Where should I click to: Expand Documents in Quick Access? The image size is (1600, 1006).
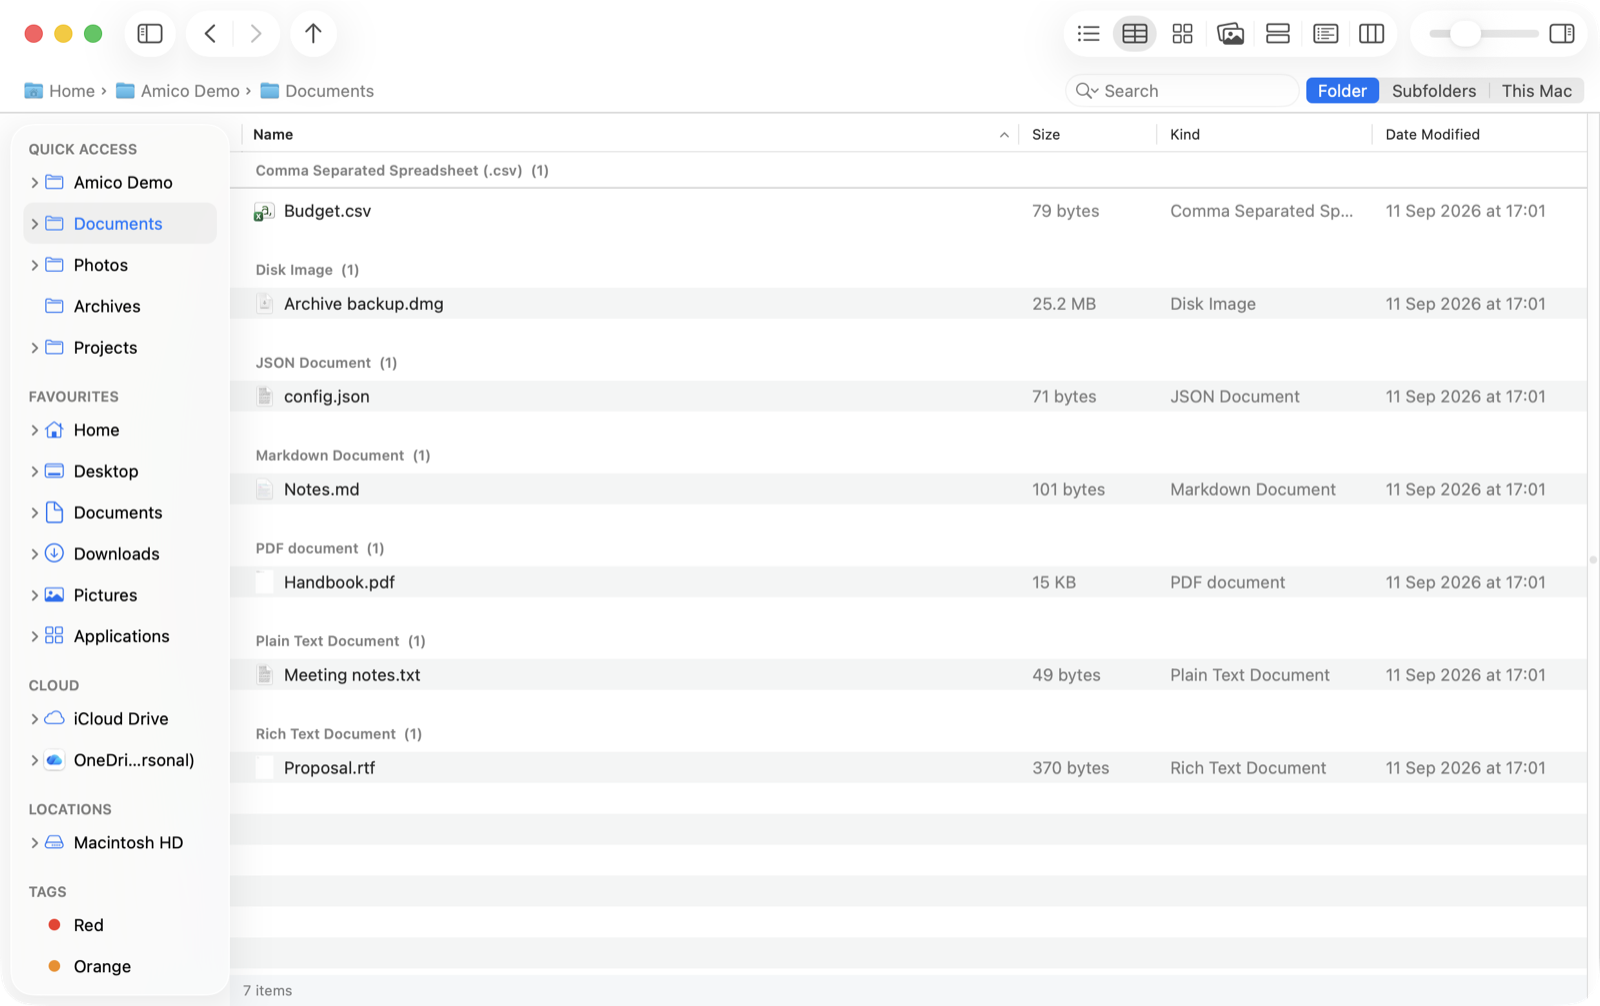[x=34, y=224]
